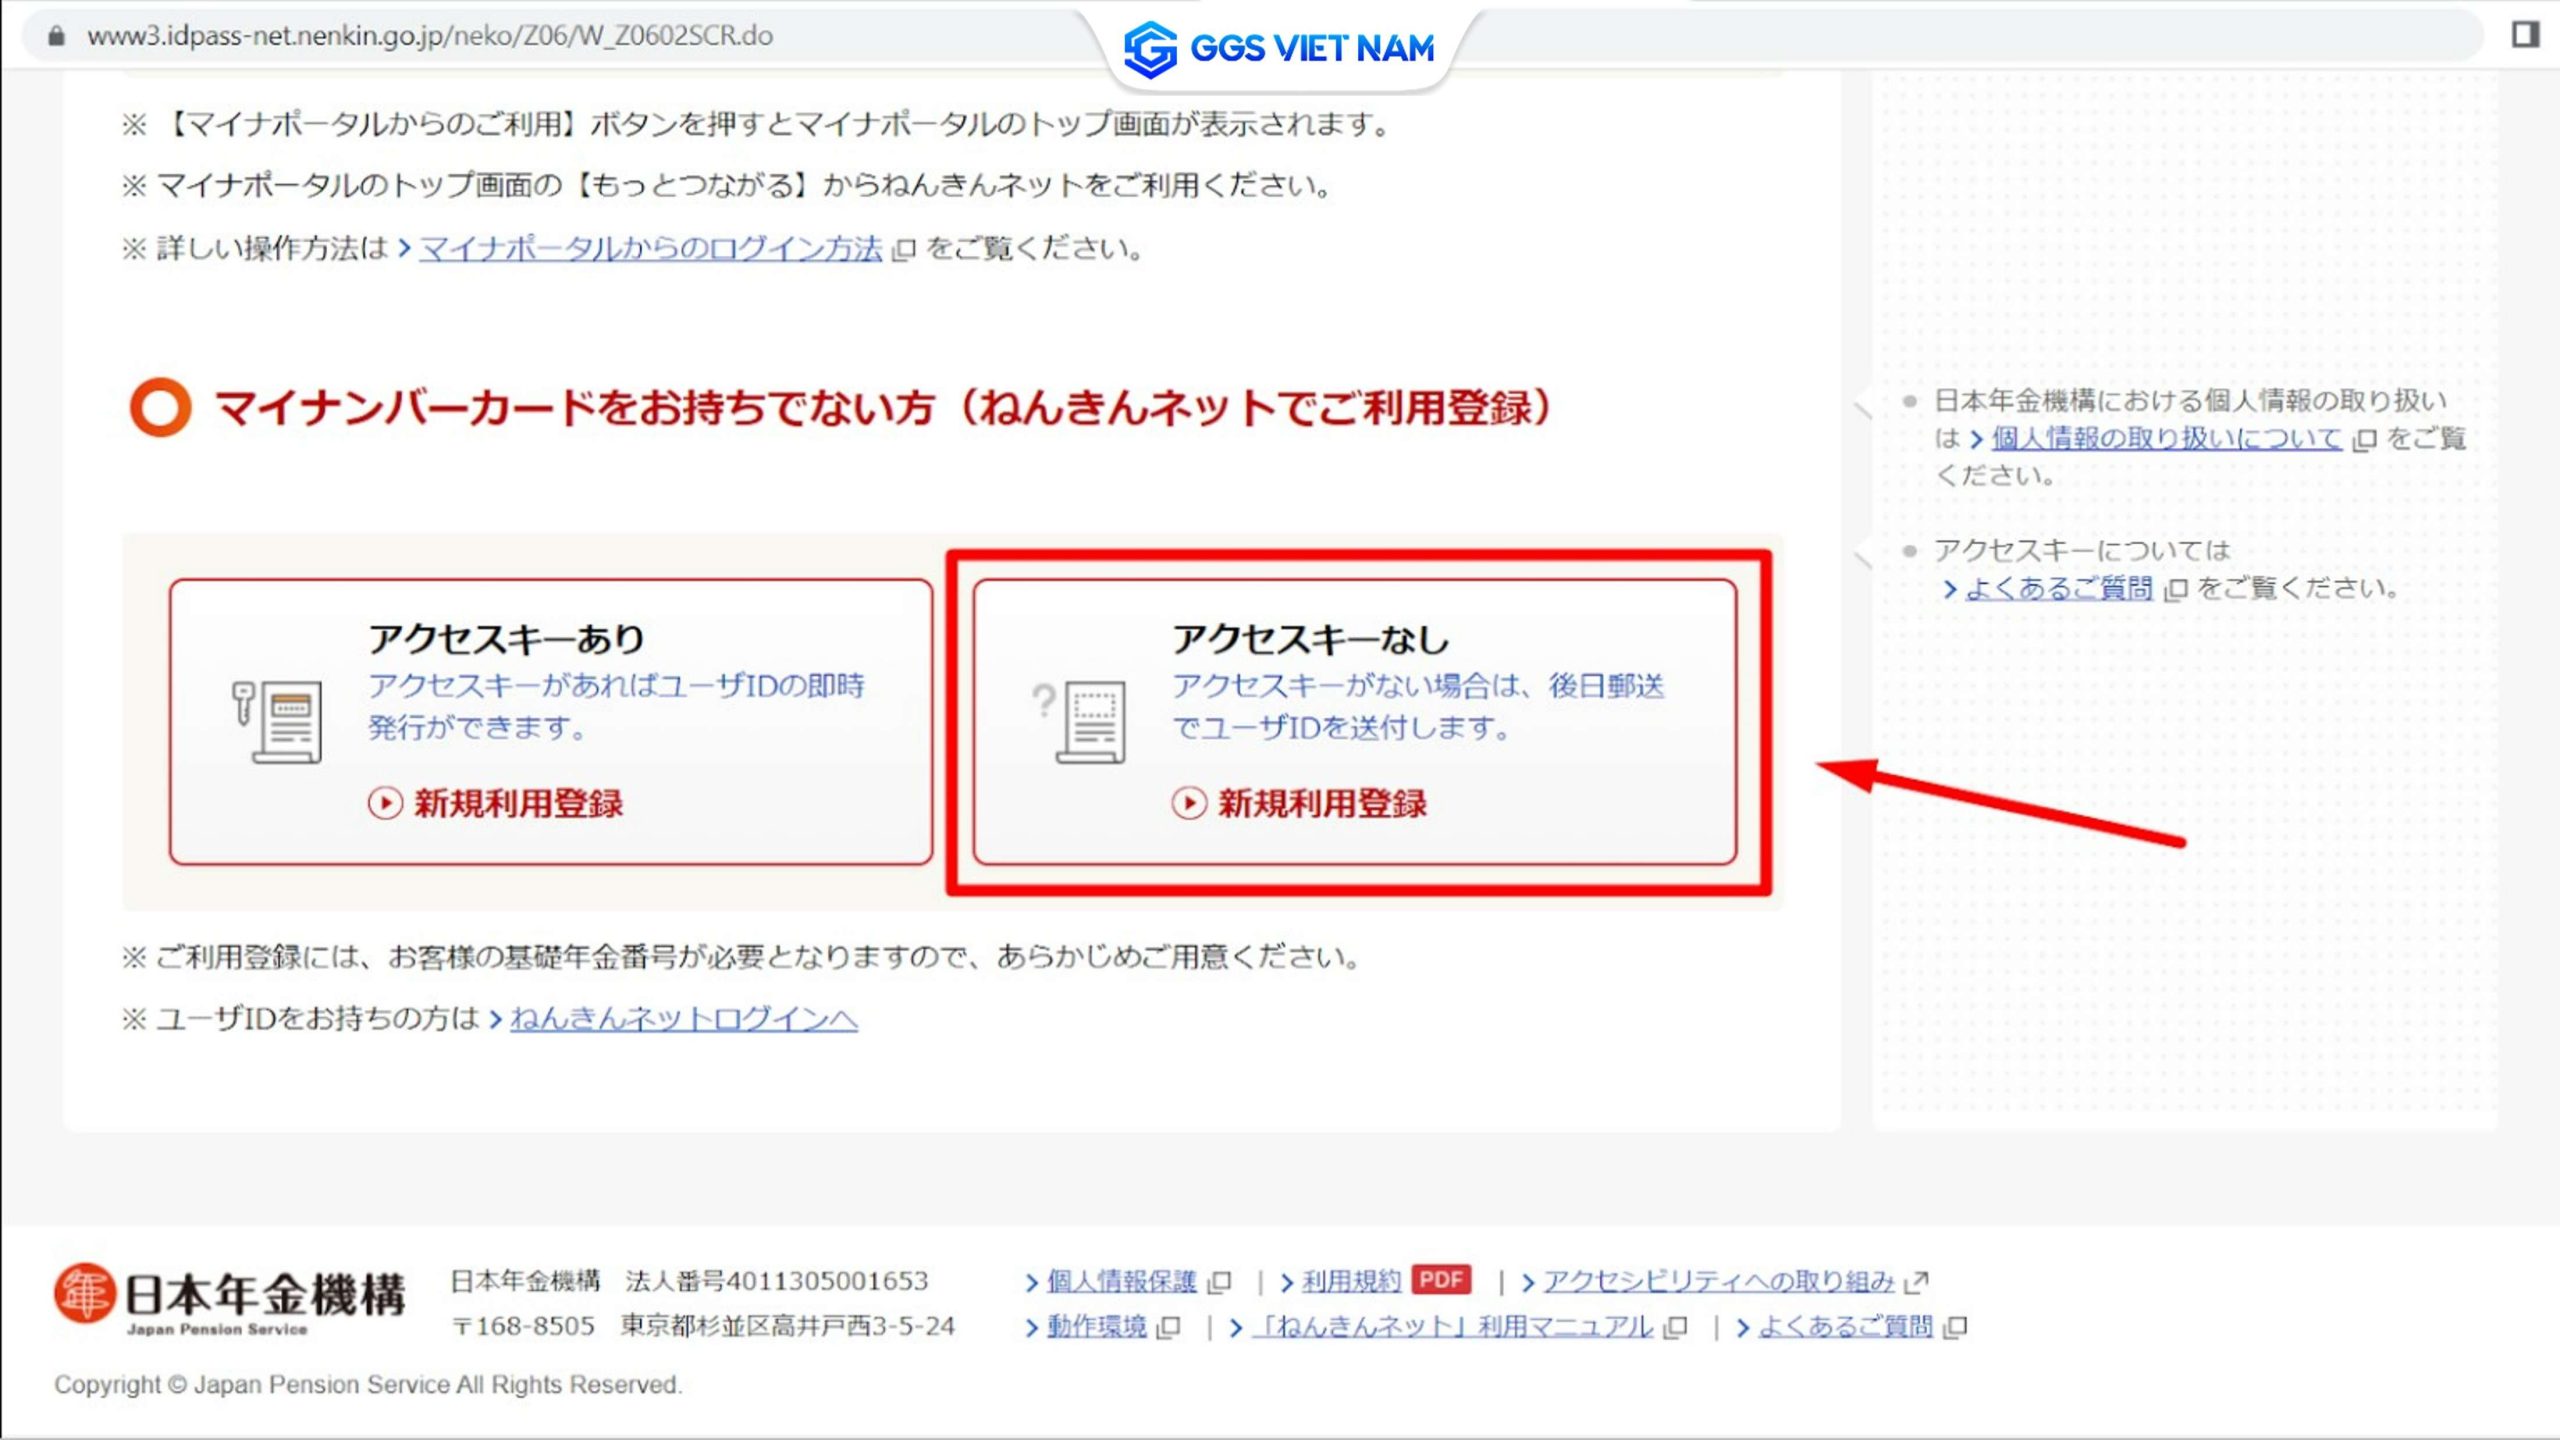Click the key document icon in アクセスキーあり
The width and height of the screenshot is (2560, 1440).
tap(277, 722)
